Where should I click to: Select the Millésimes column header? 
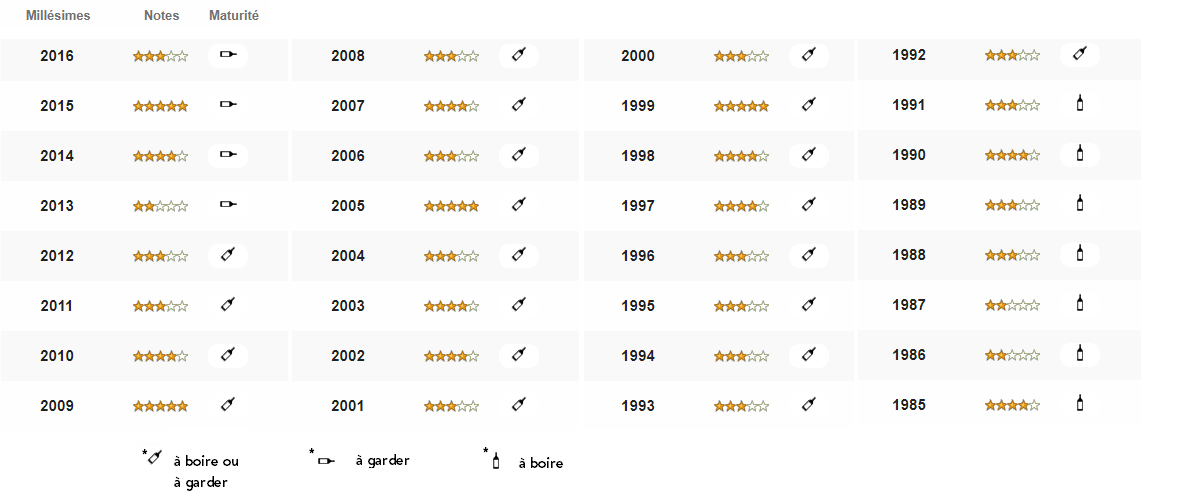coord(58,16)
